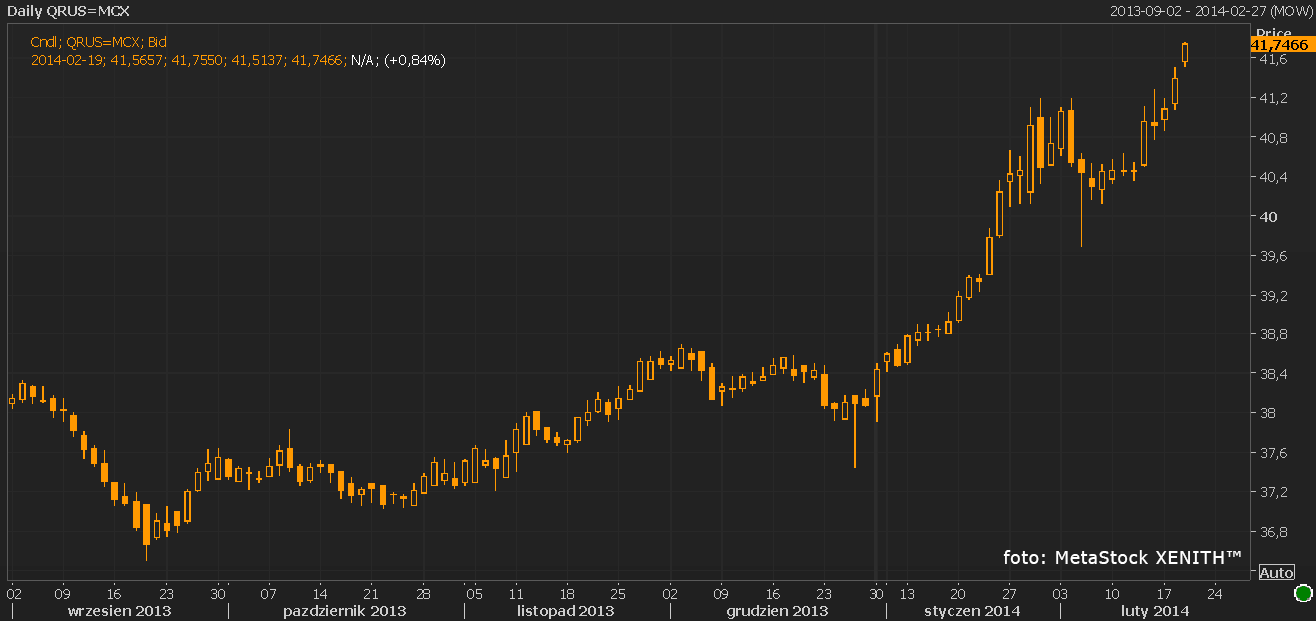
Task: Click the green status indicator circle
Action: (1303, 595)
